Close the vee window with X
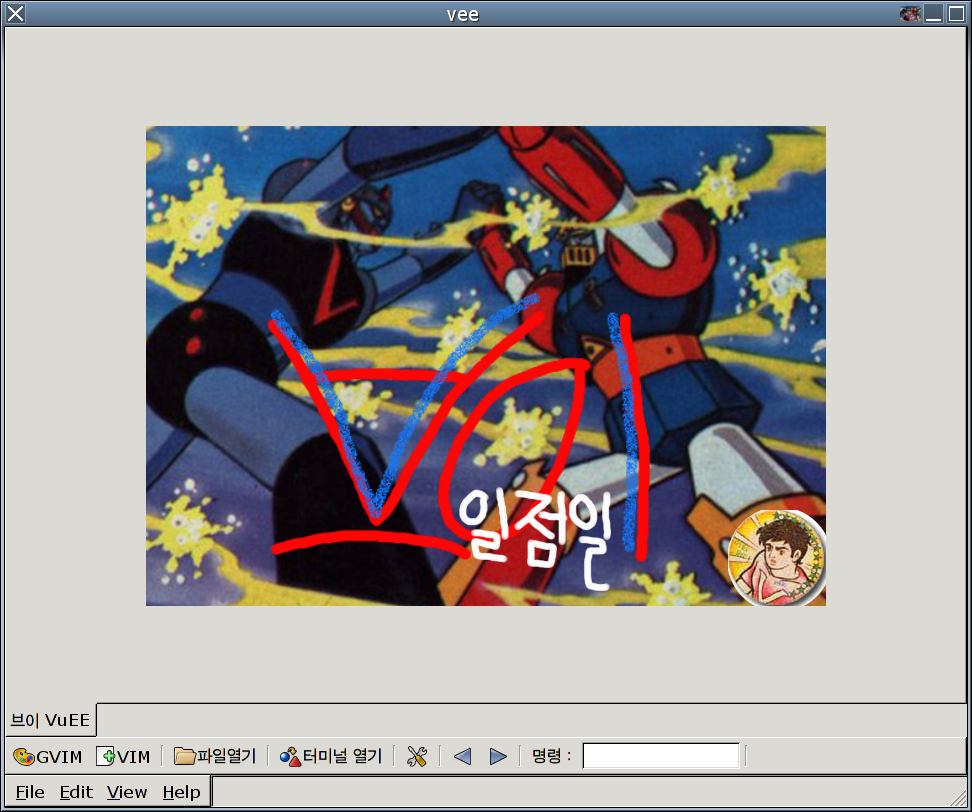The height and width of the screenshot is (812, 972). (x=15, y=13)
